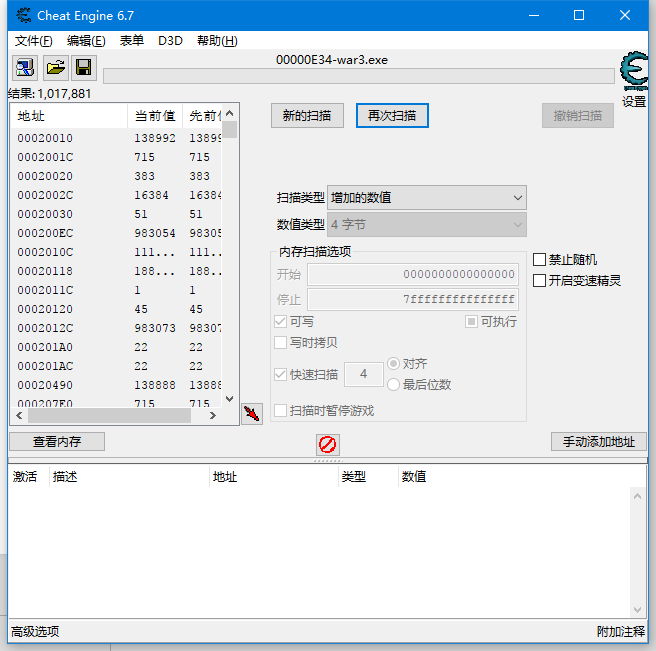Click the 再次扫描 button

392,115
